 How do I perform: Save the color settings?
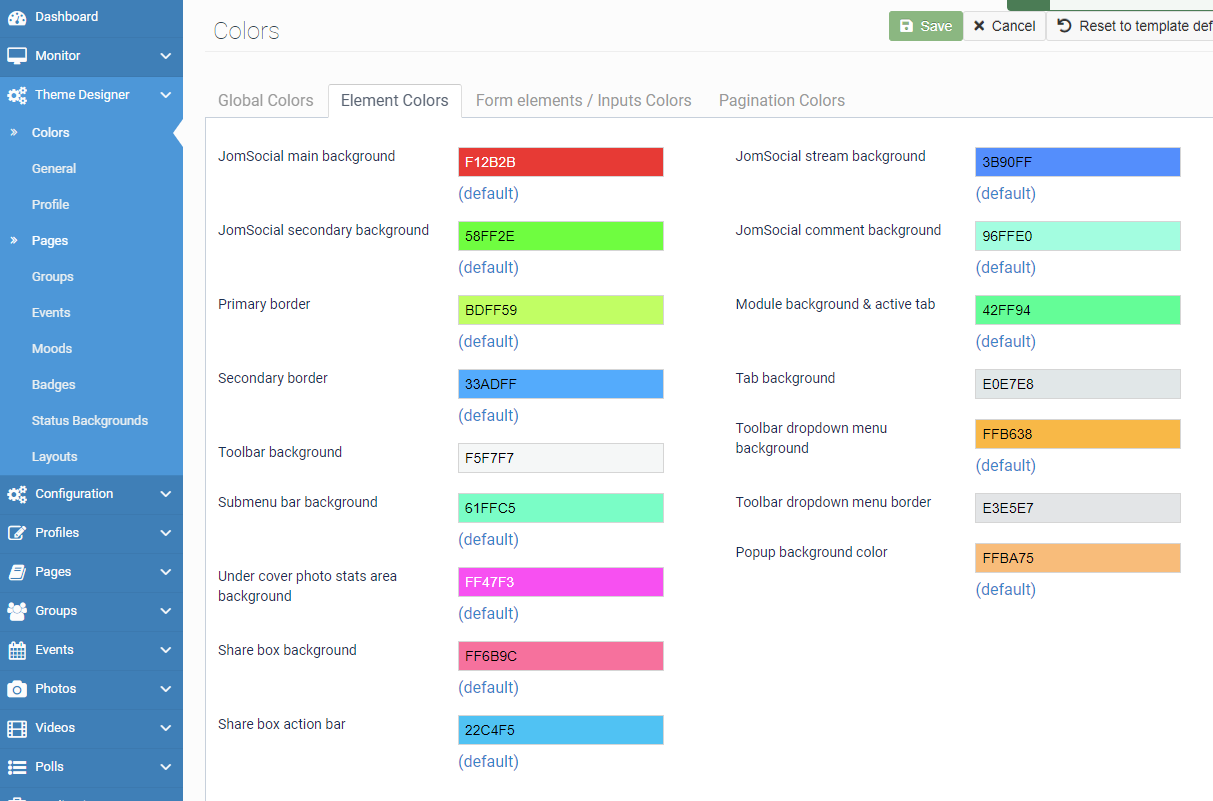[925, 26]
